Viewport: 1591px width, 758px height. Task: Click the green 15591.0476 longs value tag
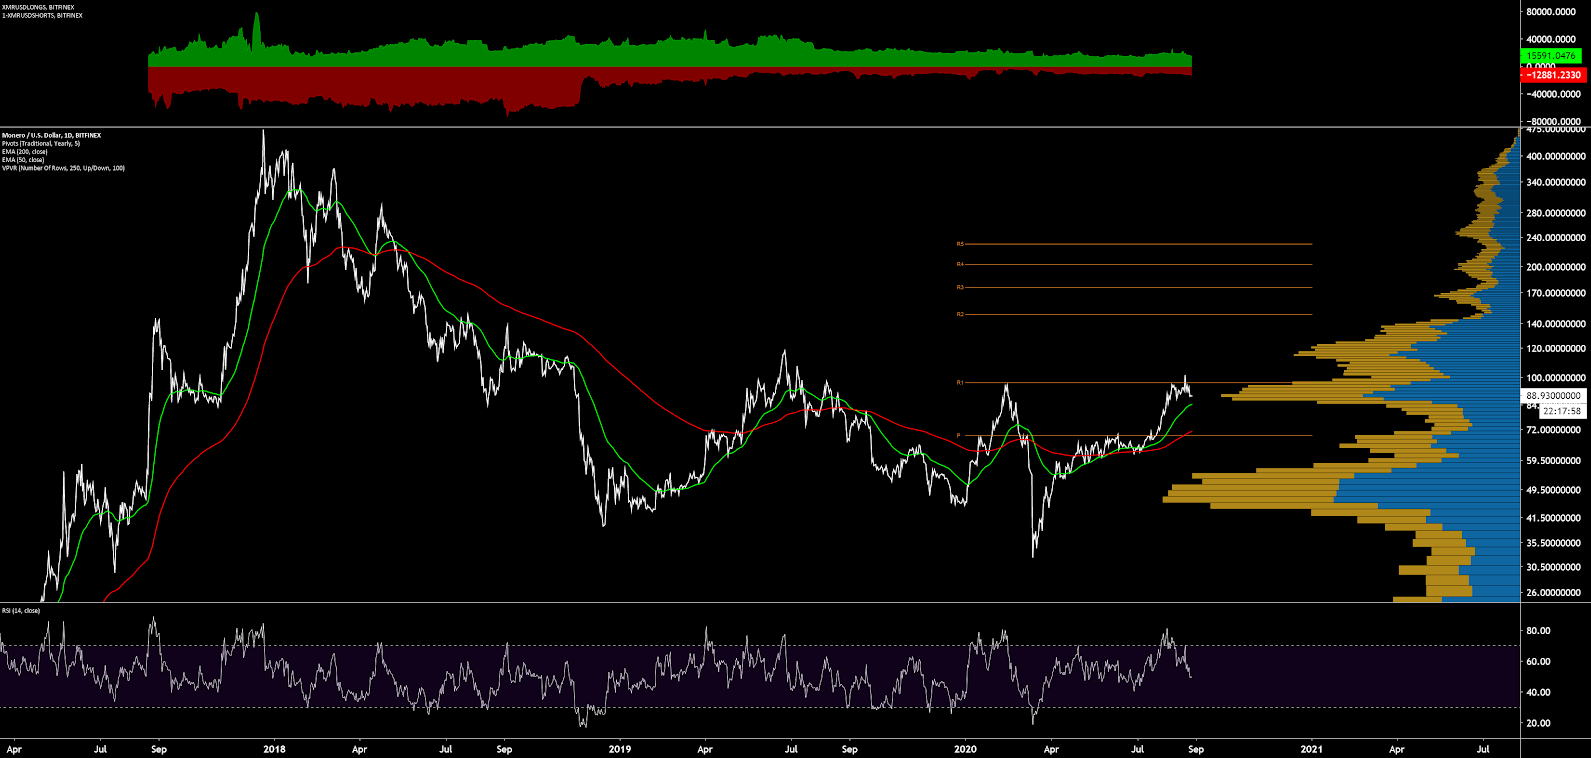(1552, 56)
